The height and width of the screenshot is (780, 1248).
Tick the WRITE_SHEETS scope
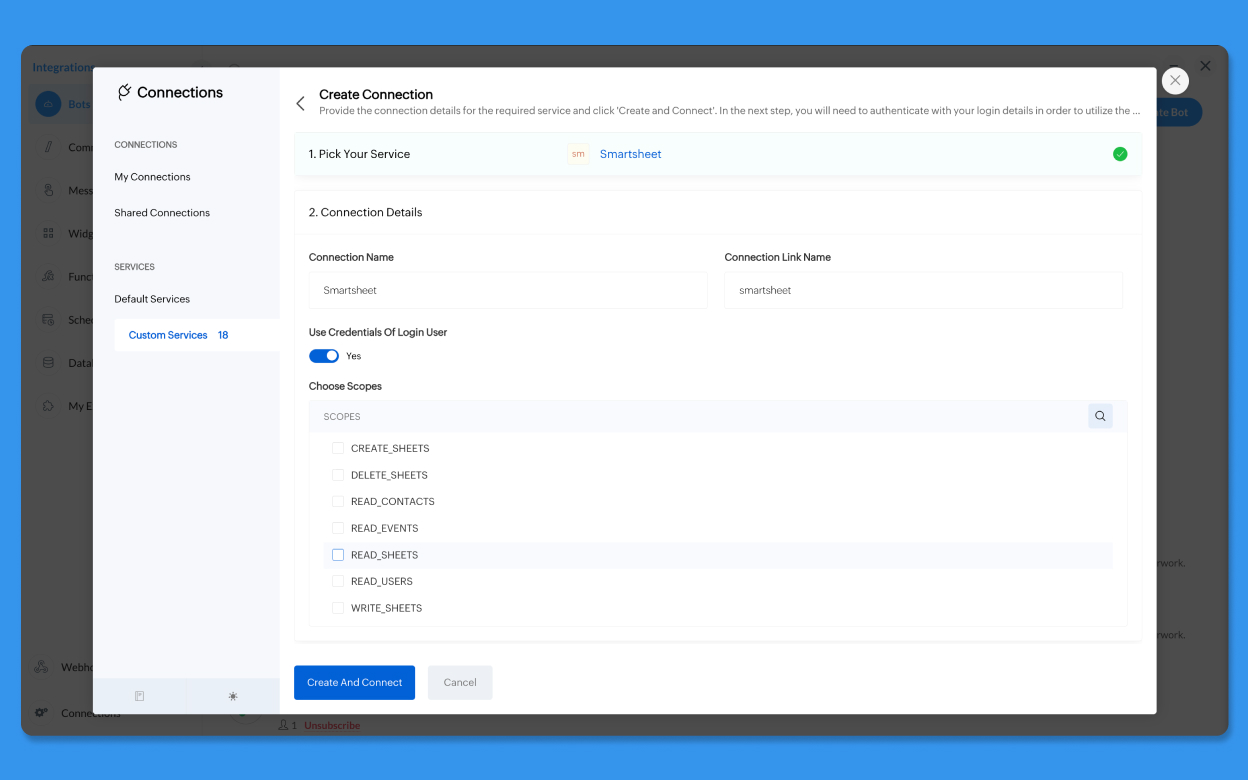coord(338,608)
